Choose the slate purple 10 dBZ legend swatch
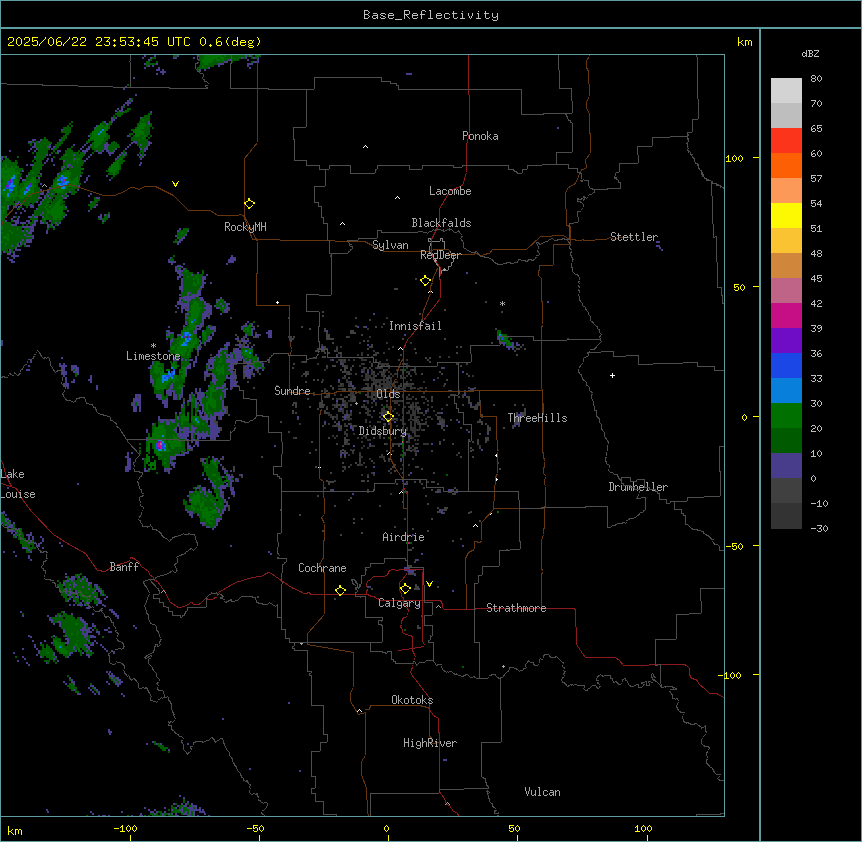The image size is (862, 842). (786, 466)
